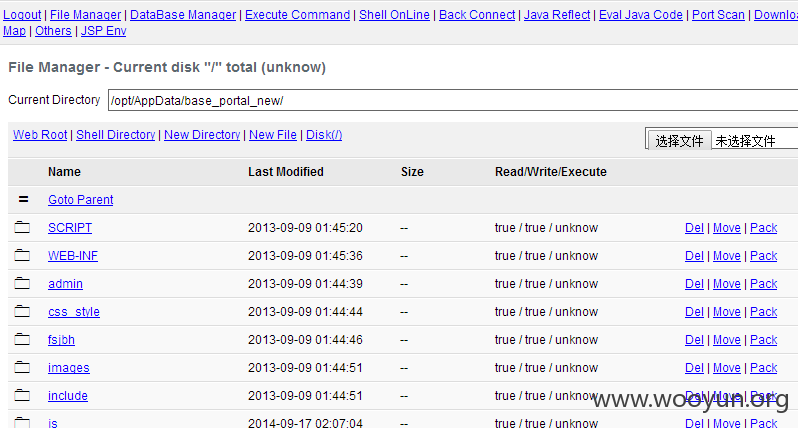The height and width of the screenshot is (428, 798).
Task: Click Move for the WEB-INF folder
Action: pyautogui.click(x=727, y=255)
